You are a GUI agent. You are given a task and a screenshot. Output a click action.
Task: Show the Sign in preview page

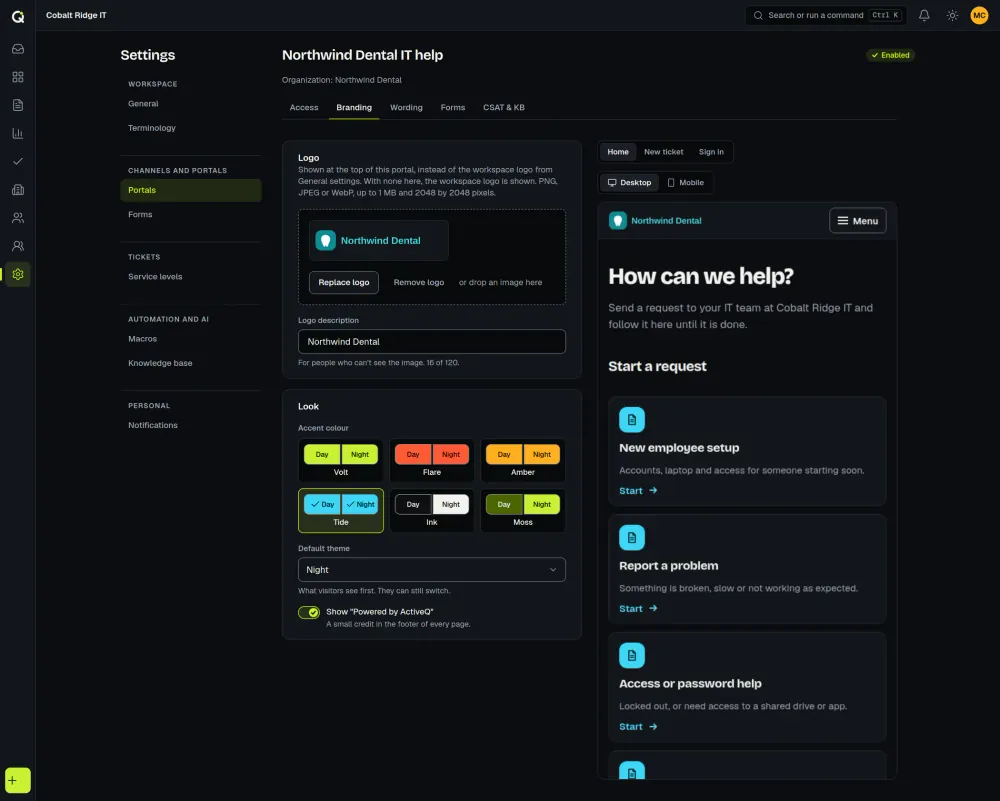tap(711, 152)
